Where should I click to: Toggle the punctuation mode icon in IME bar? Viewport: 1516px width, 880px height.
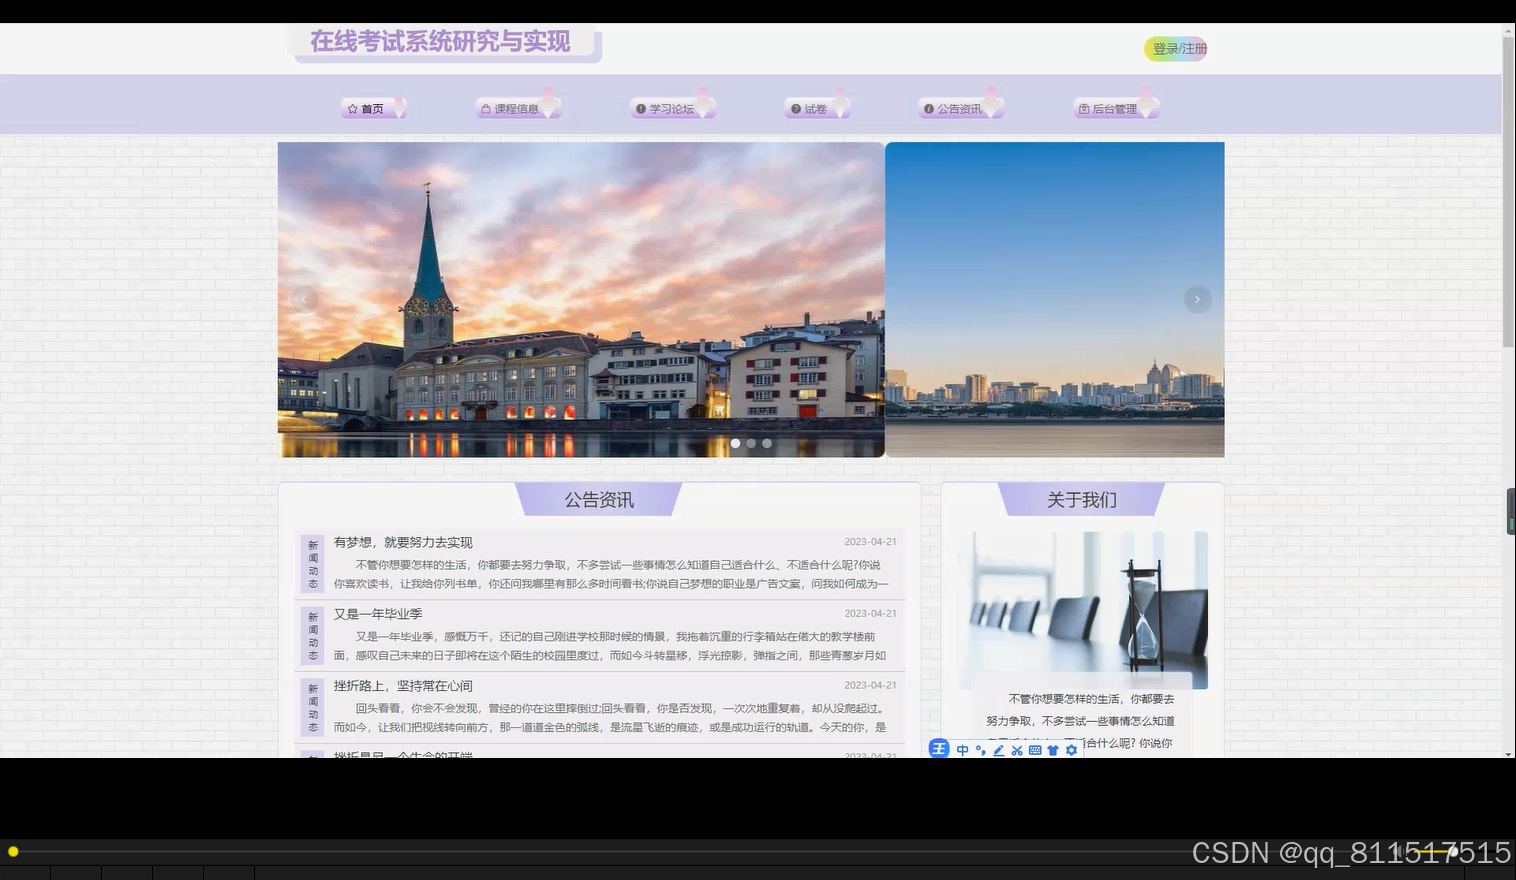point(980,750)
